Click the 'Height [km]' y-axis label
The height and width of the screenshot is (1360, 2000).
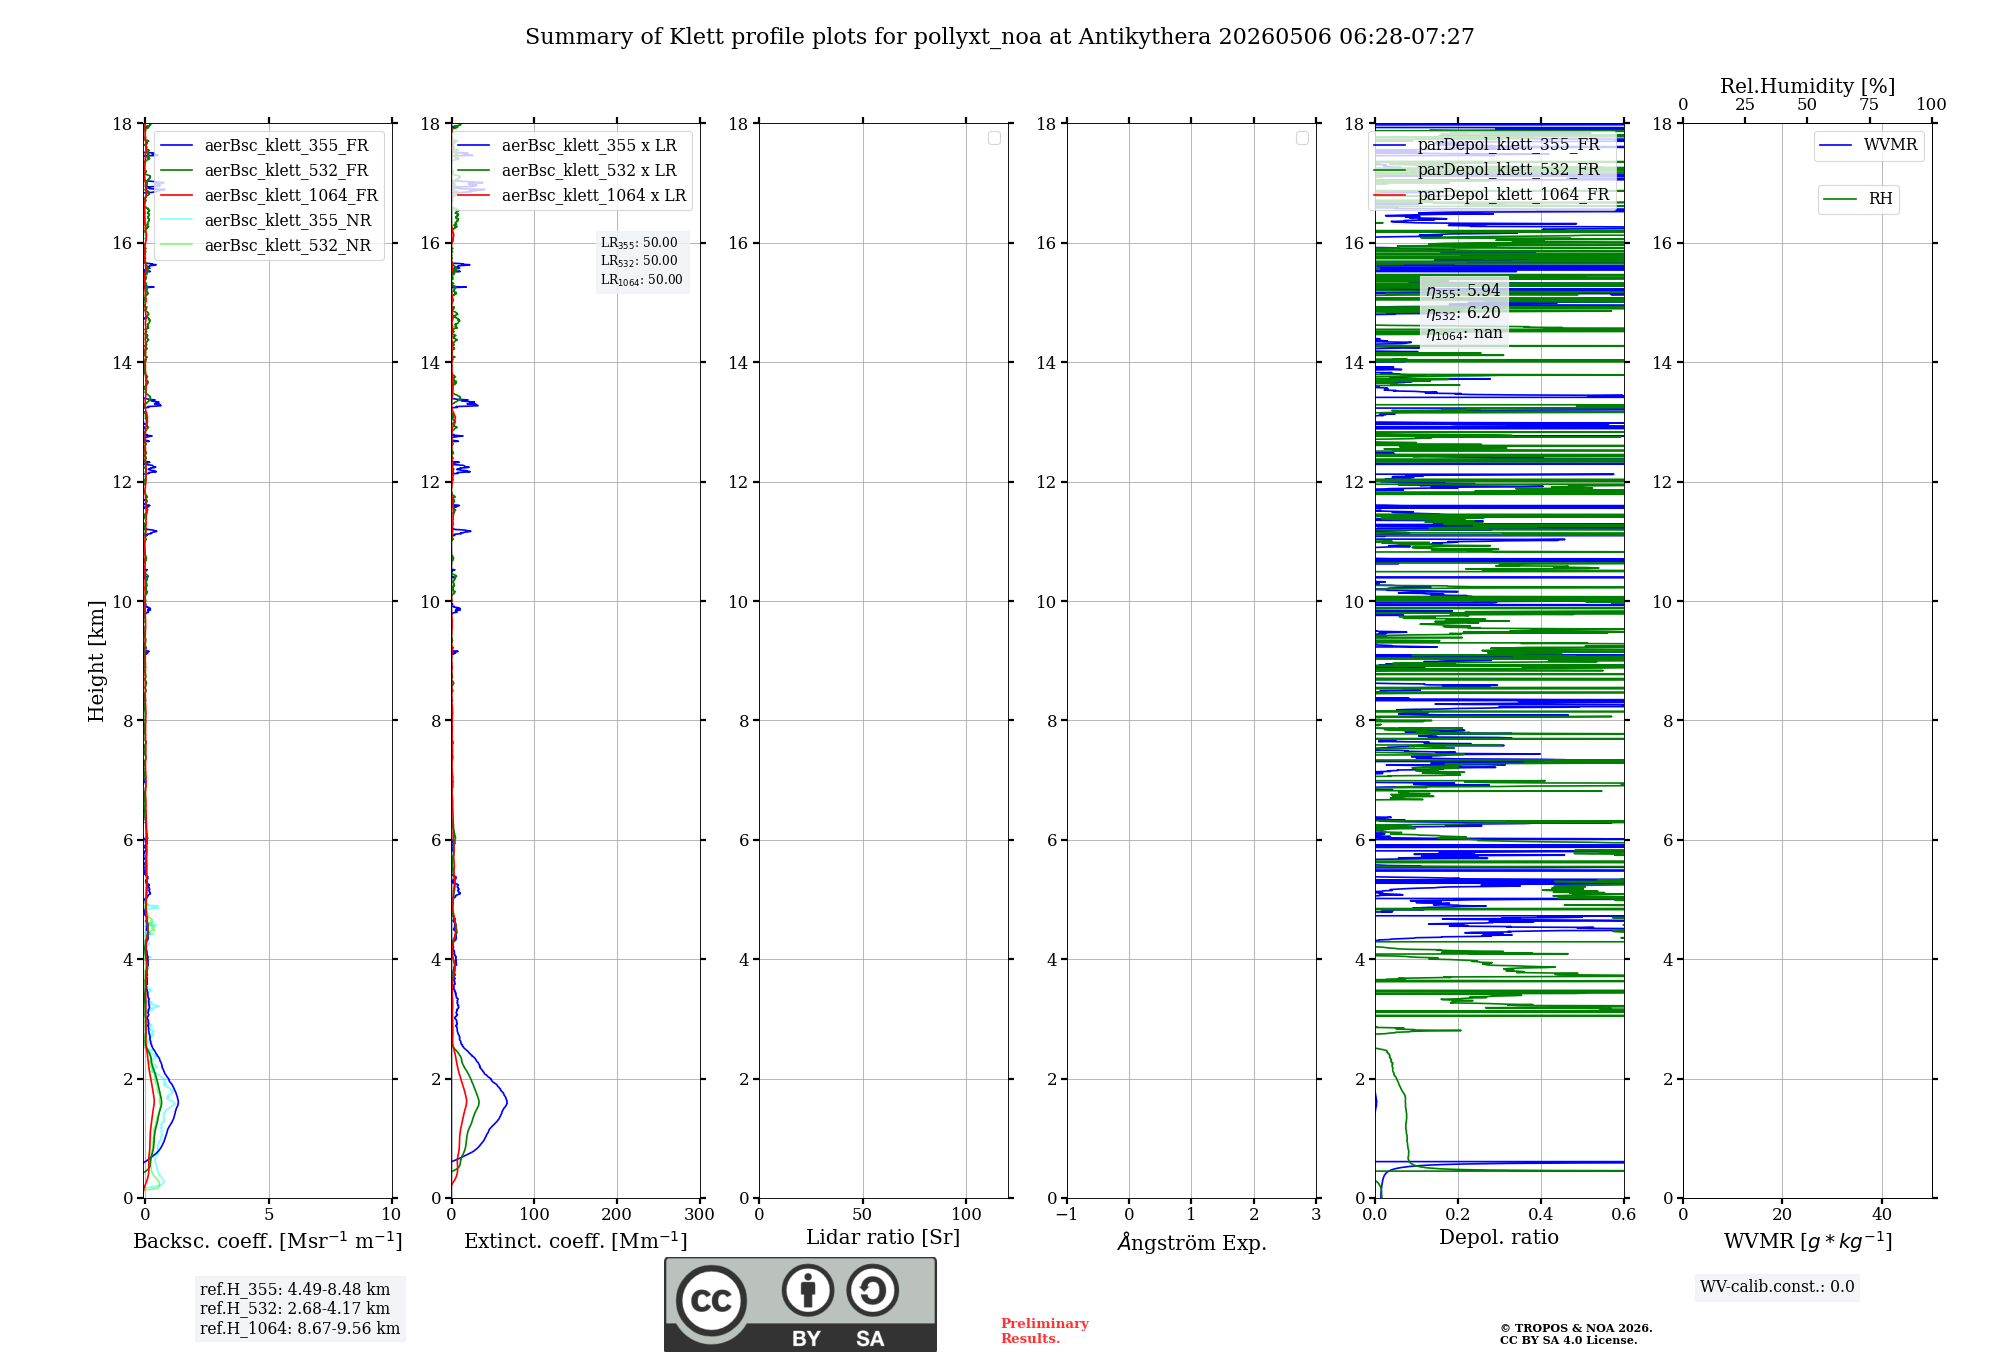click(x=96, y=661)
